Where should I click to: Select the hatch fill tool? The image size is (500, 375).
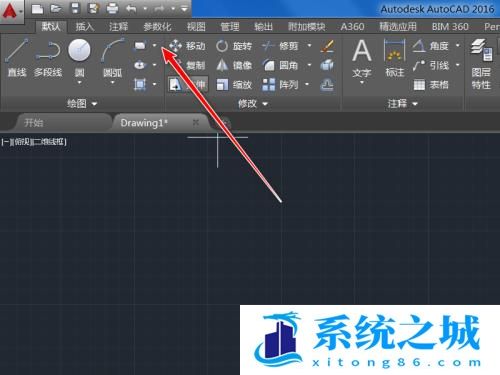[140, 84]
